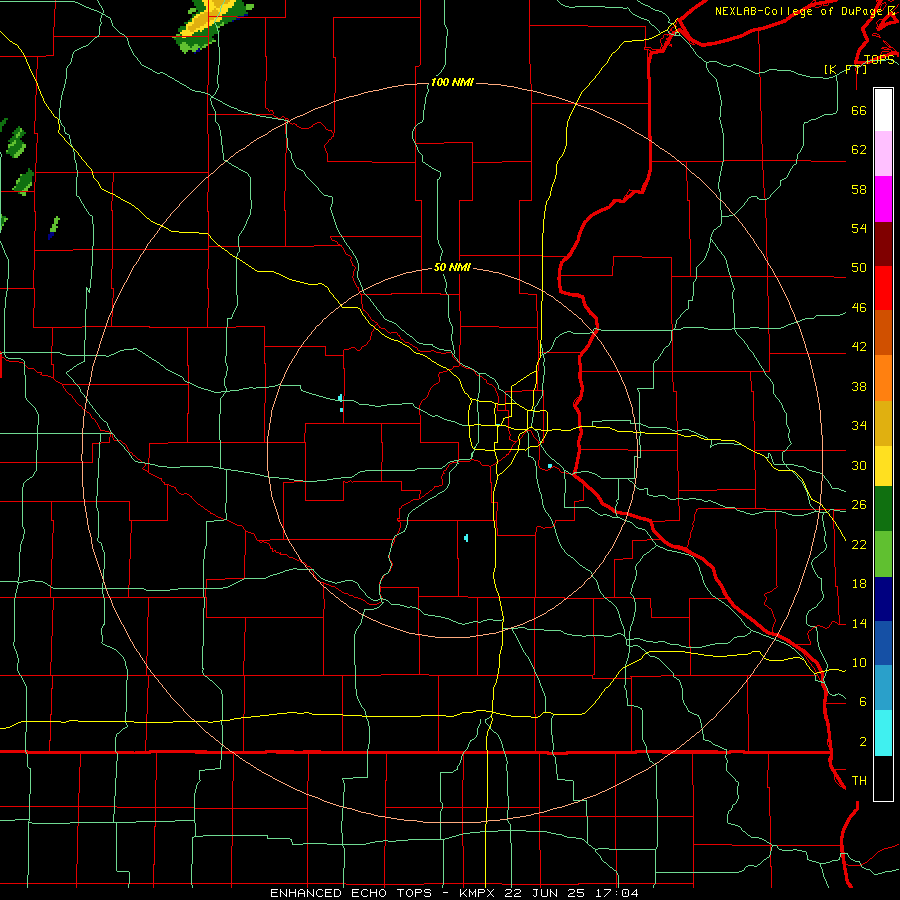Click the white swatch in the tops legend
900x900 pixels.
(883, 110)
